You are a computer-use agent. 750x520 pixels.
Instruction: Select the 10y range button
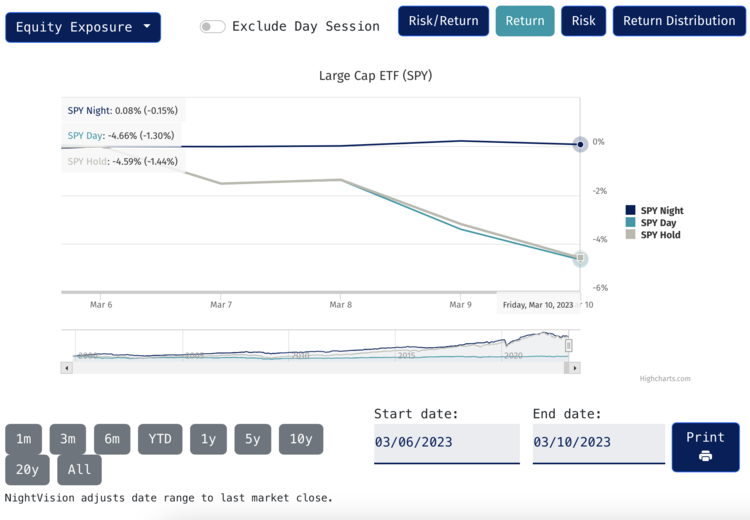301,439
